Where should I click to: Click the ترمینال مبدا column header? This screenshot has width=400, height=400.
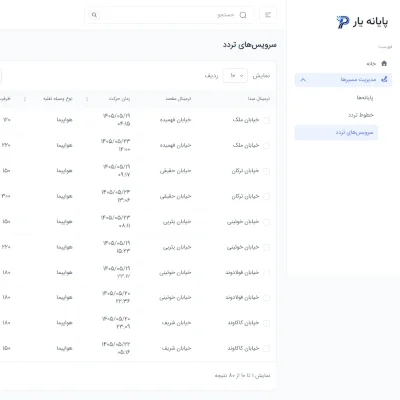(x=259, y=99)
